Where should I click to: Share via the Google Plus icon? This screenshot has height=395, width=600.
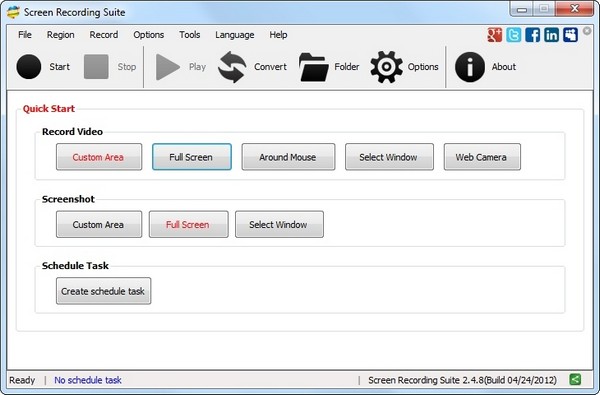pos(494,35)
